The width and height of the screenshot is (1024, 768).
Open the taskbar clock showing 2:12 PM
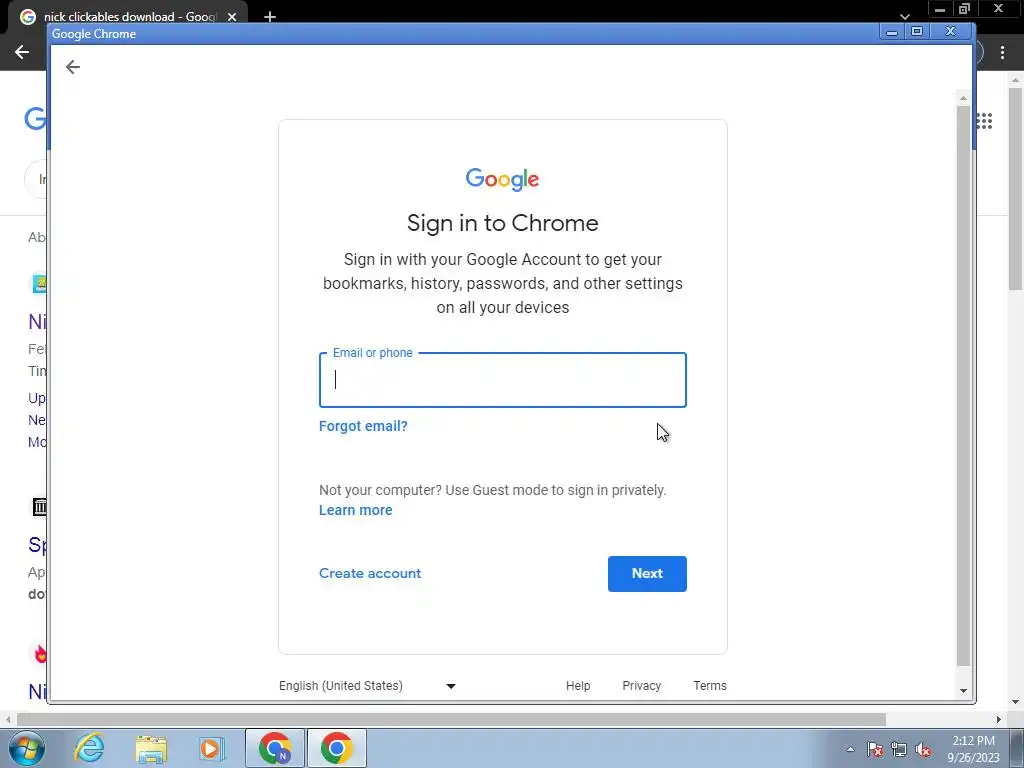[974, 749]
